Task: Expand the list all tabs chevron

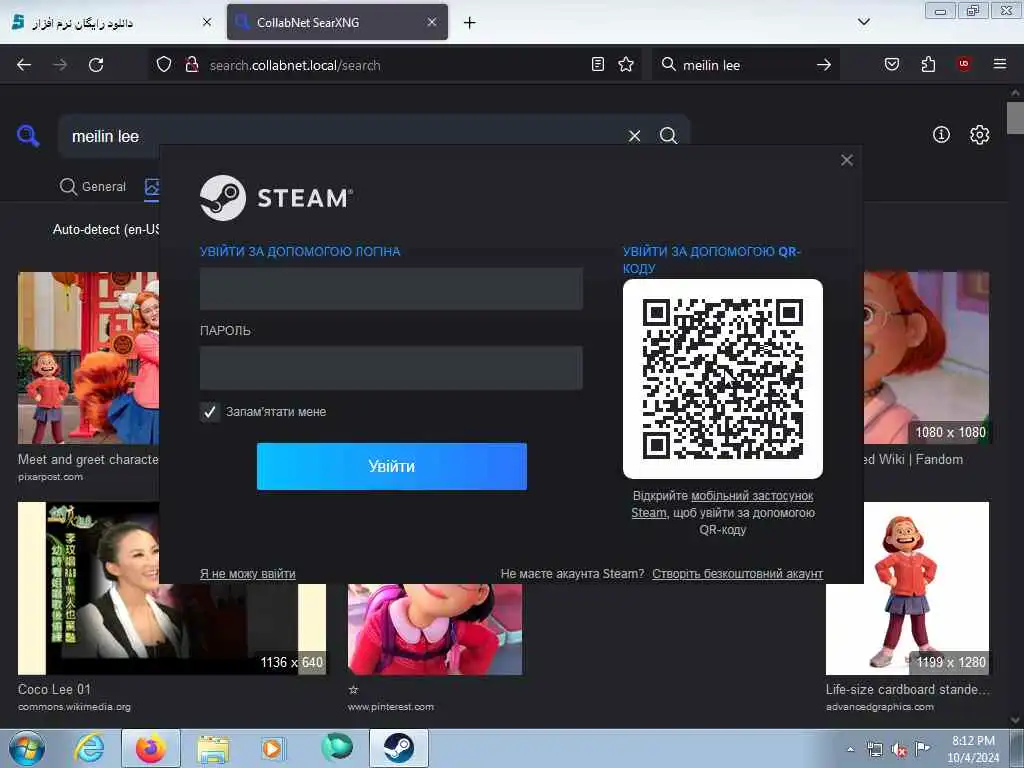Action: coord(863,22)
